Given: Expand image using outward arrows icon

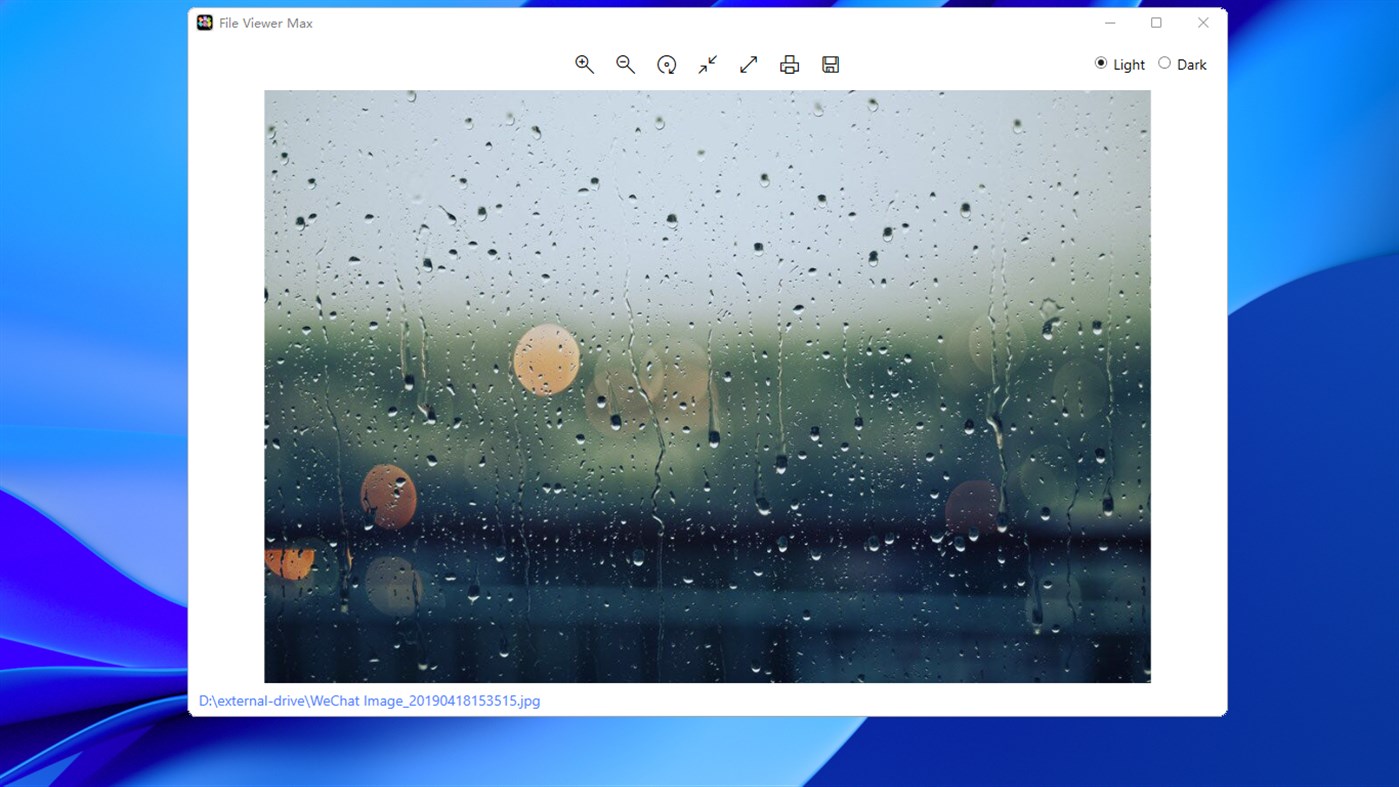Looking at the screenshot, I should coord(748,64).
